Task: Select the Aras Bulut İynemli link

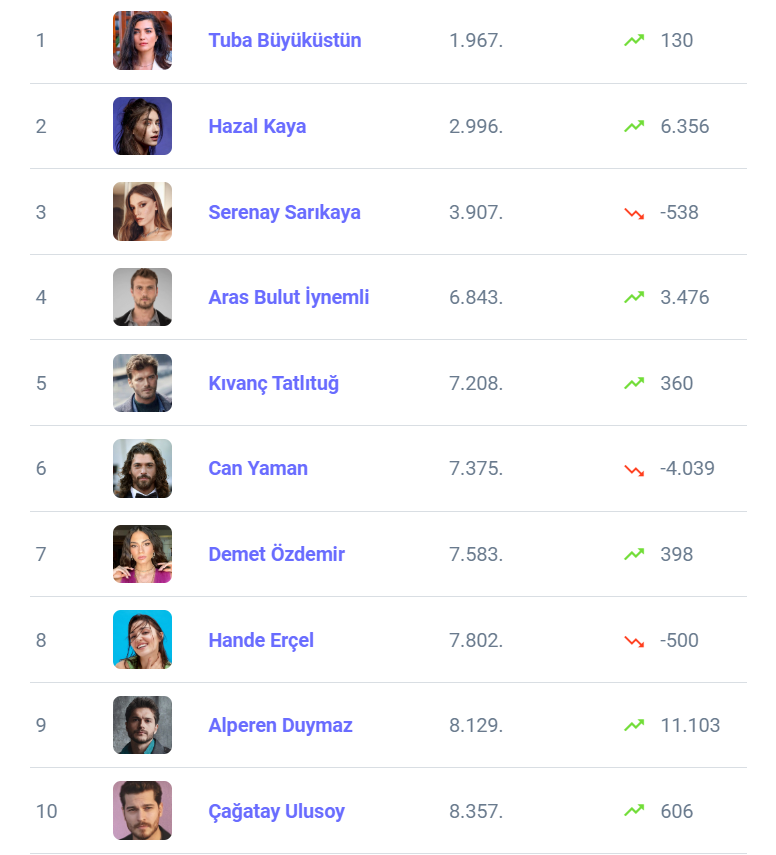Action: 289,297
